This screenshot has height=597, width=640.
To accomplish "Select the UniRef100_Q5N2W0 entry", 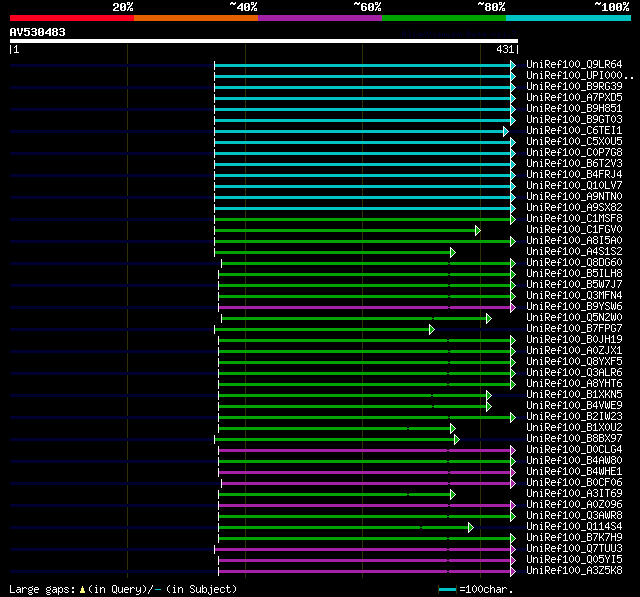I will click(x=574, y=318).
